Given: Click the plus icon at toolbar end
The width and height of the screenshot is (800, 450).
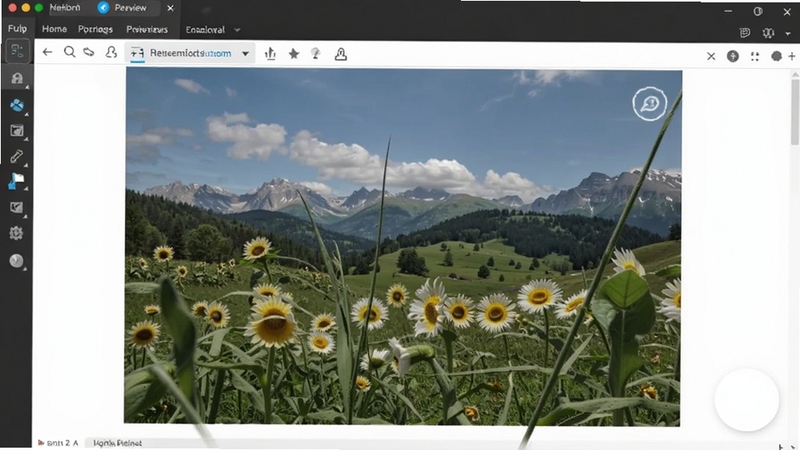Looking at the screenshot, I should pos(792,56).
